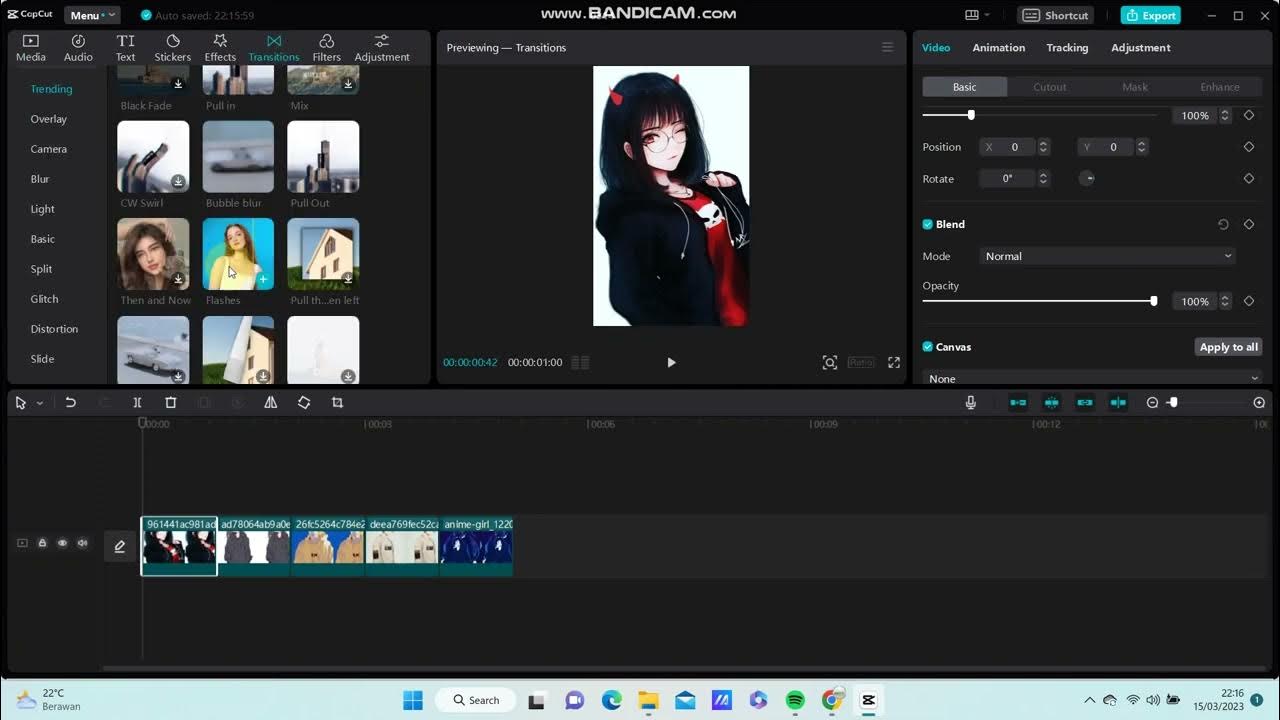This screenshot has height=720, width=1280.
Task: Open the Blend Mode Normal dropdown
Action: pos(1107,256)
